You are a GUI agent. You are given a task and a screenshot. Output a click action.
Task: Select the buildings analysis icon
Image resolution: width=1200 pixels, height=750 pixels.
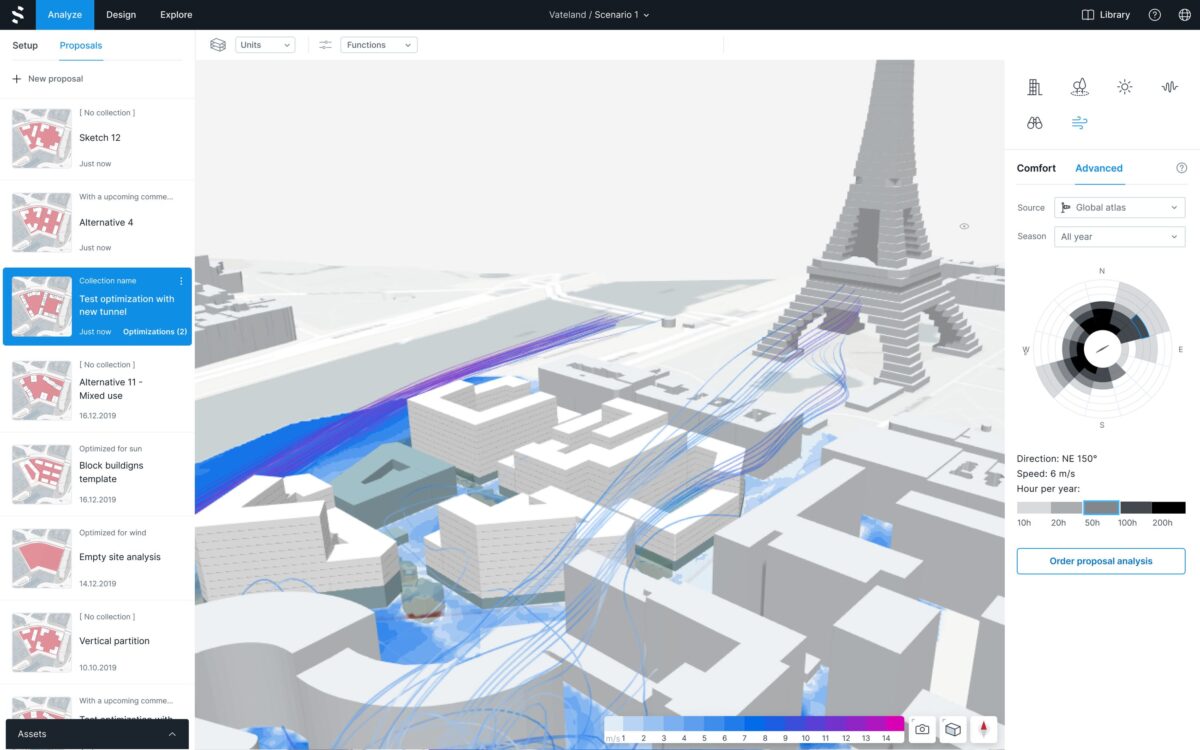[x=1034, y=87]
